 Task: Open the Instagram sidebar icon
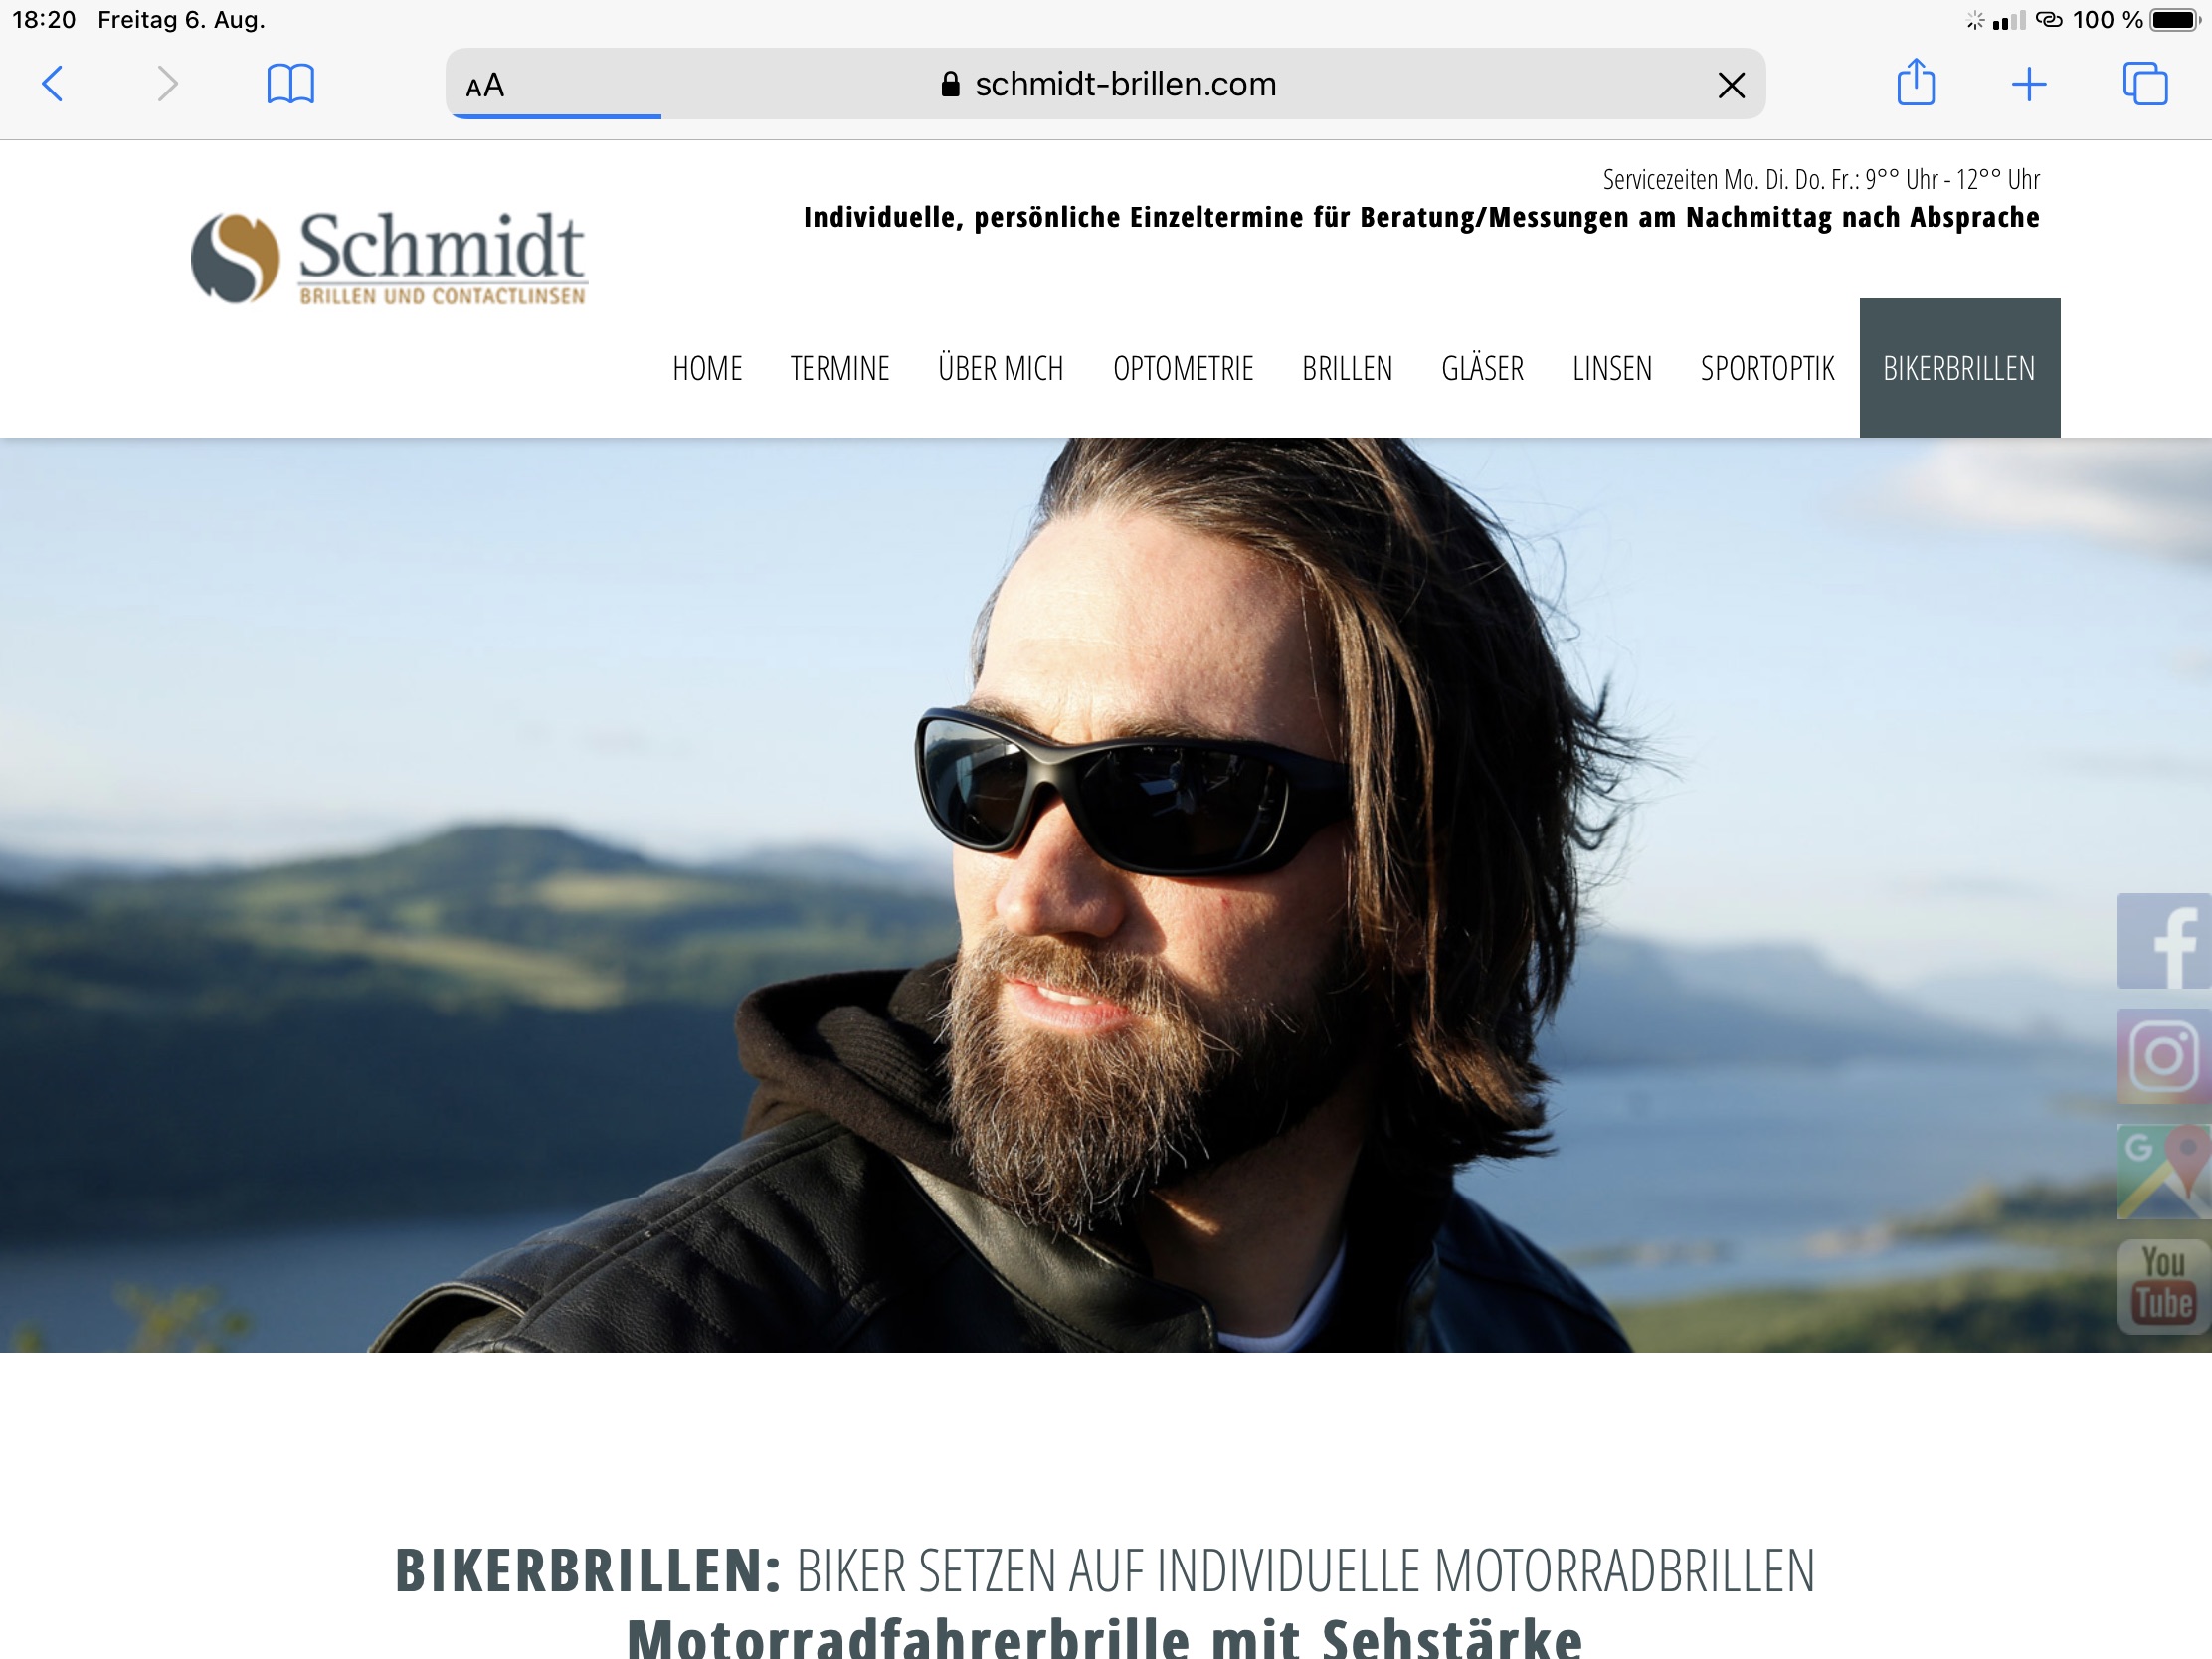(2163, 1056)
